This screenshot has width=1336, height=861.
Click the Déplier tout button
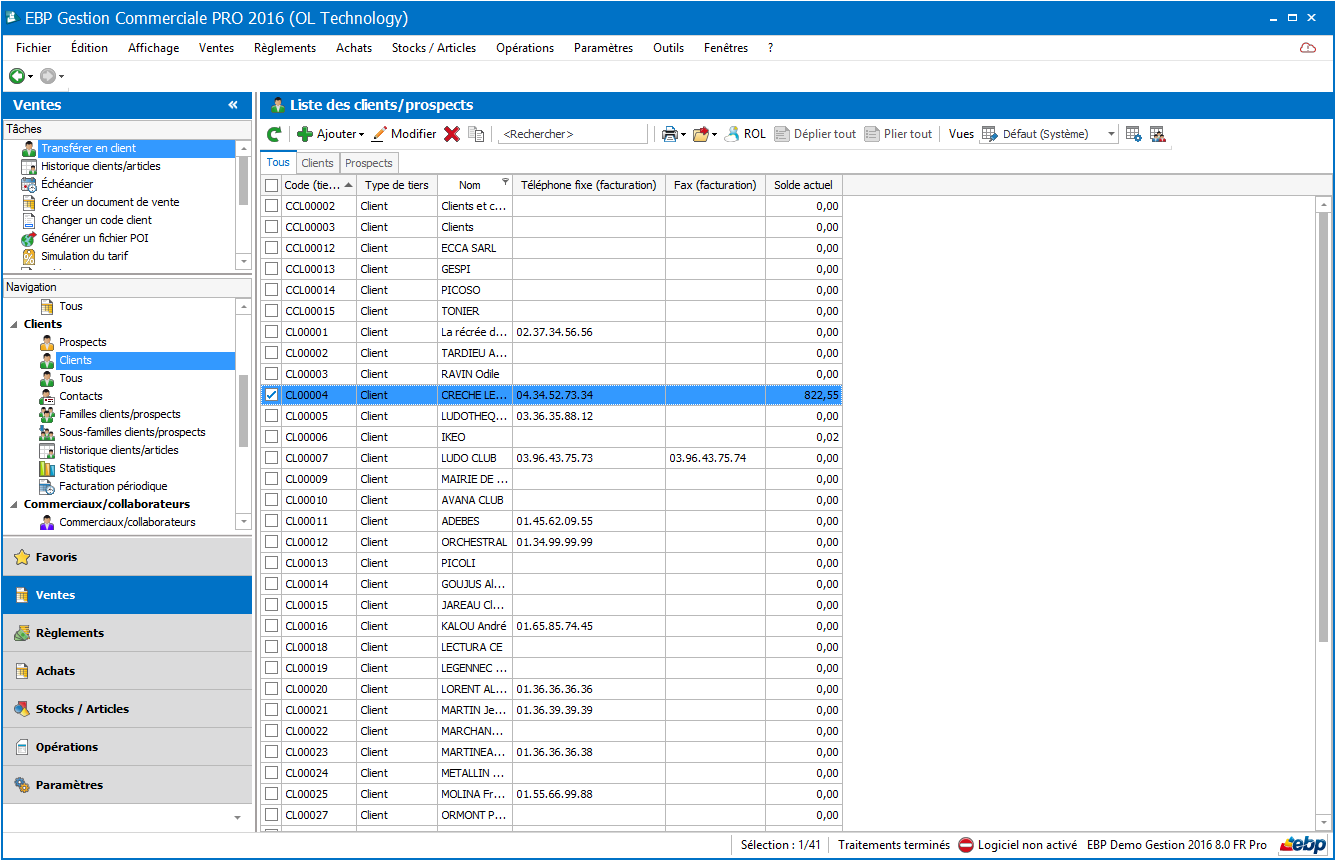click(816, 134)
